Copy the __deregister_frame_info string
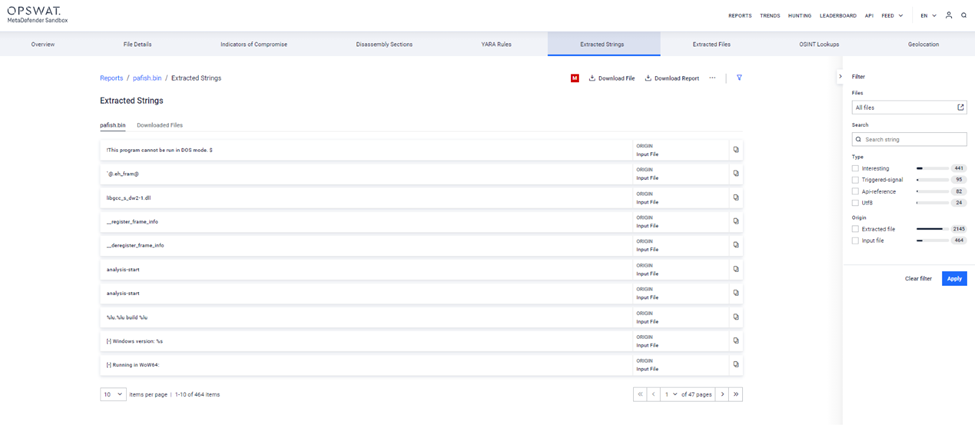The image size is (975, 429). tap(736, 245)
